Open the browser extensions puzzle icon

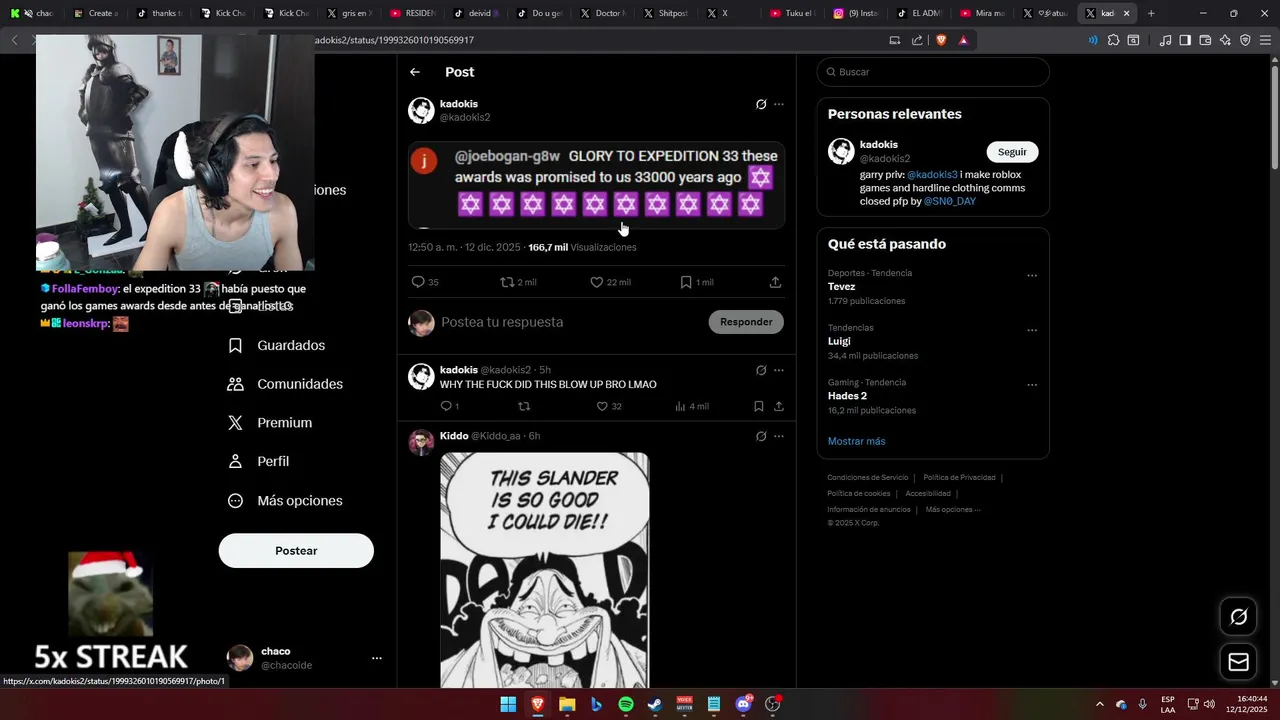tap(1113, 40)
